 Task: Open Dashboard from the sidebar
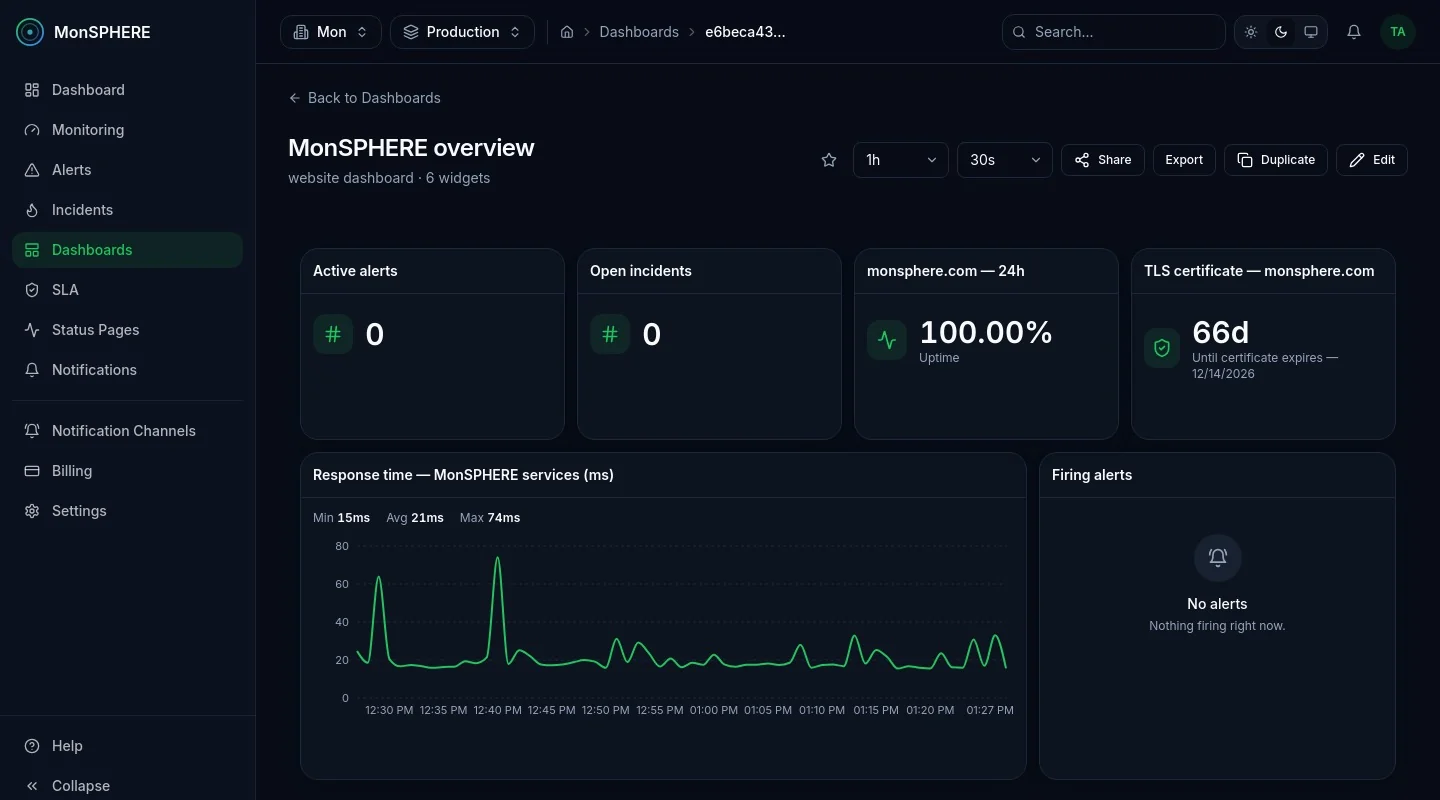(x=127, y=90)
